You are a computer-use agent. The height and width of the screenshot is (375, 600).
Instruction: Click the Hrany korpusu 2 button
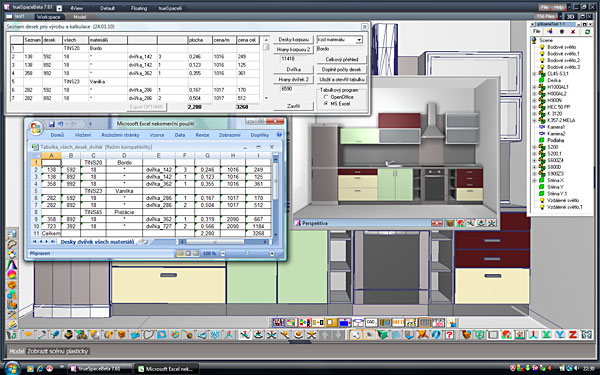(x=293, y=49)
